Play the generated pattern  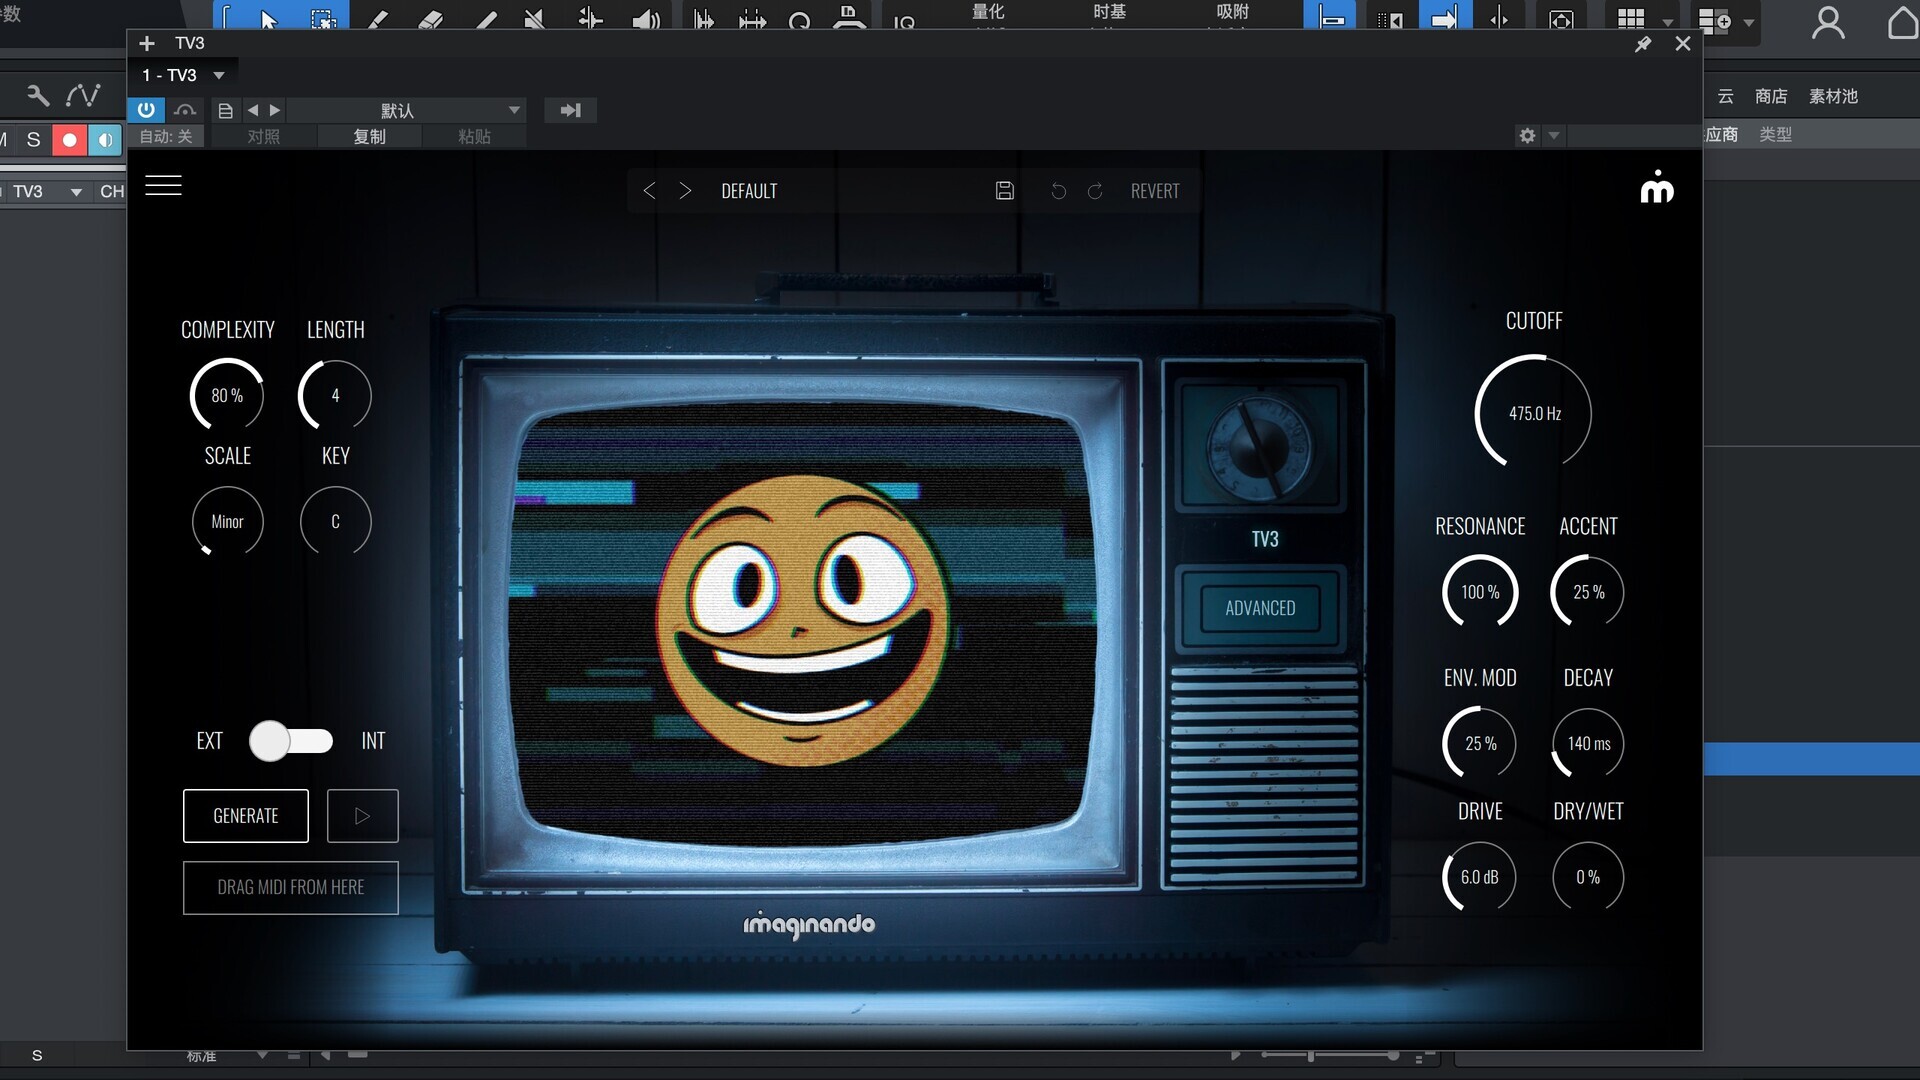click(x=363, y=816)
